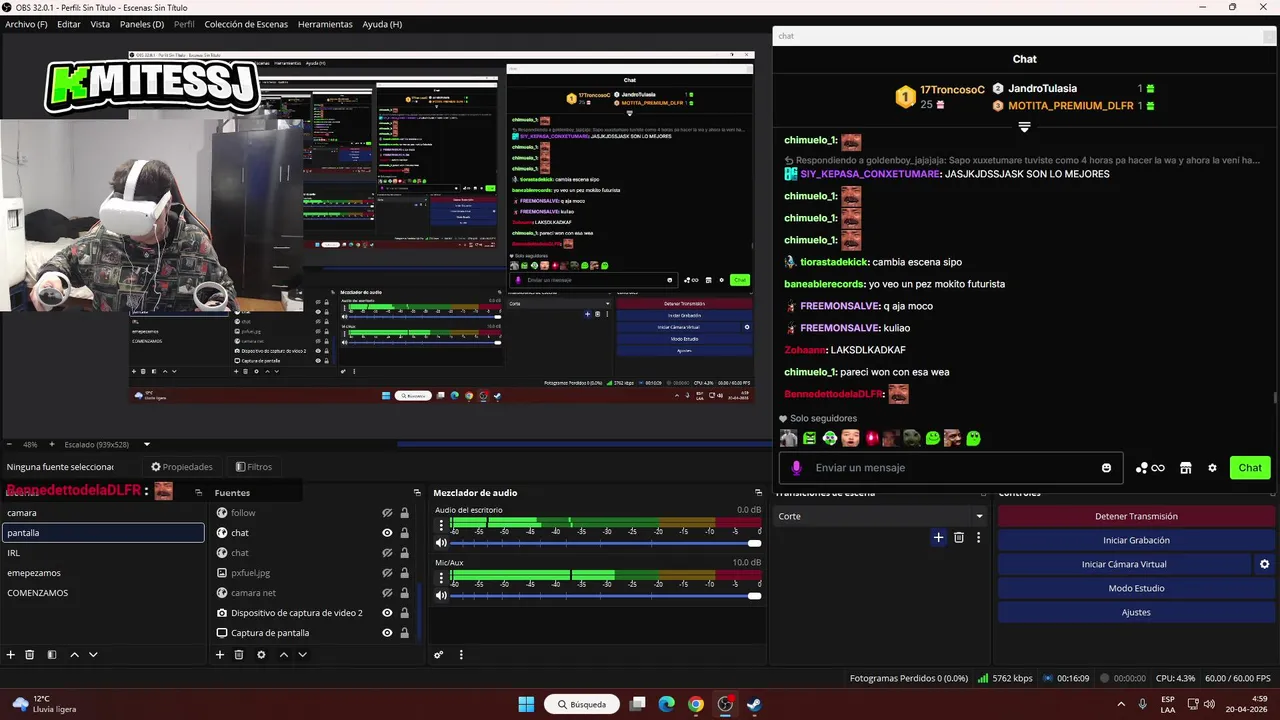Unlock the pxfuel.jpg source

(404, 573)
